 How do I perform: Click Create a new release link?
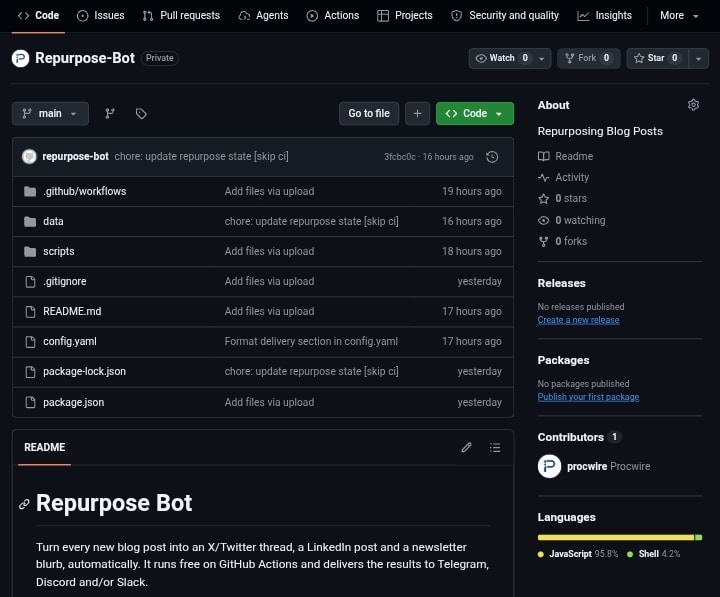click(578, 320)
